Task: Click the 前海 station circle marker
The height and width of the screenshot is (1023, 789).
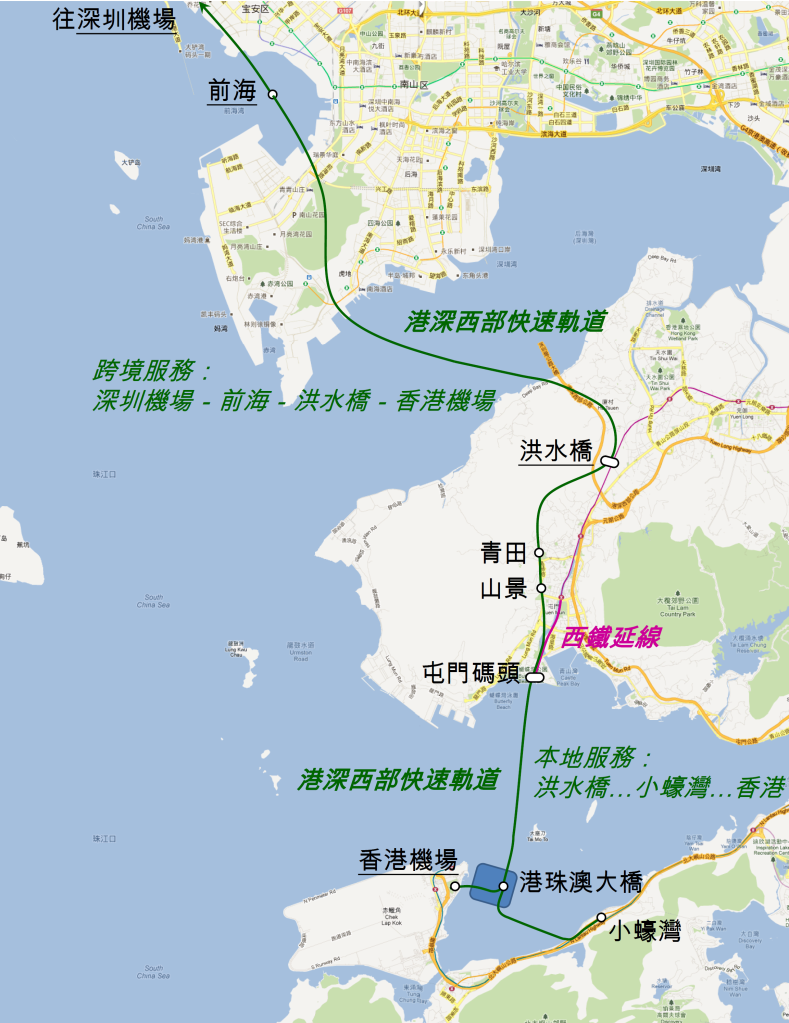Action: pos(272,95)
